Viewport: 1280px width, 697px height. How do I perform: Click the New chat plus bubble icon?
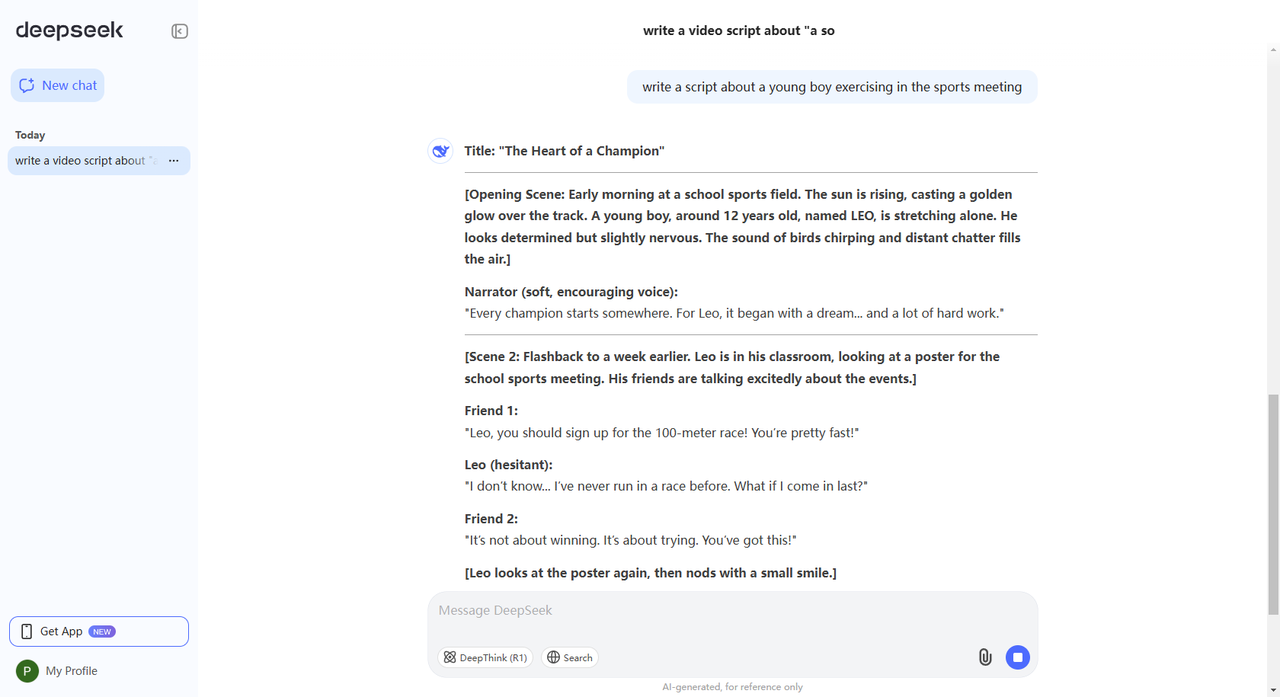click(x=27, y=85)
